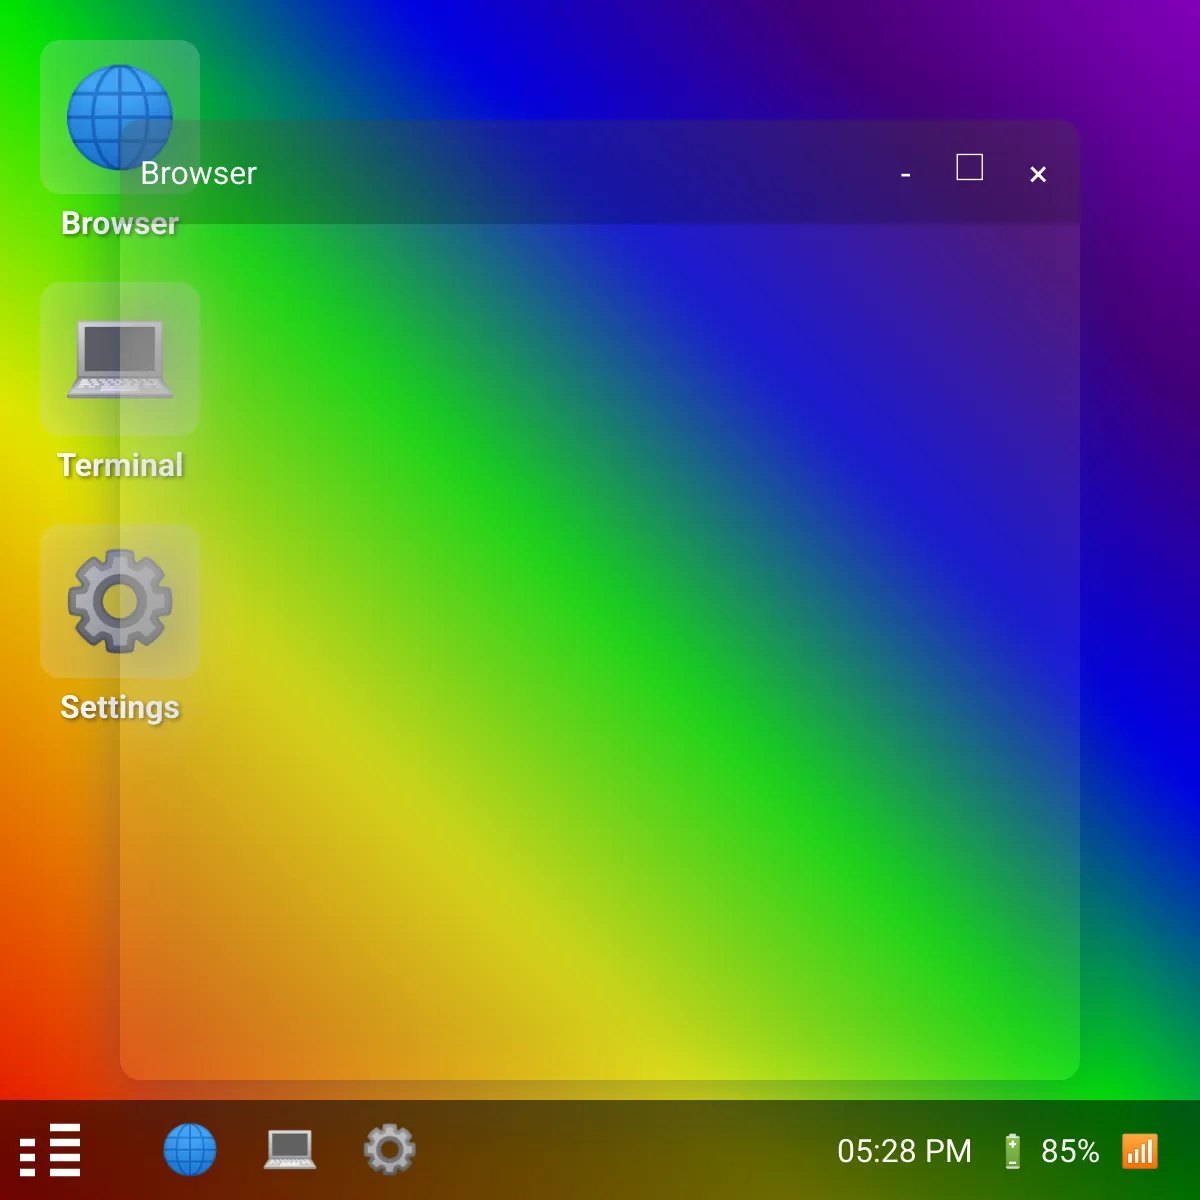Minimize the Browser window

905,175
